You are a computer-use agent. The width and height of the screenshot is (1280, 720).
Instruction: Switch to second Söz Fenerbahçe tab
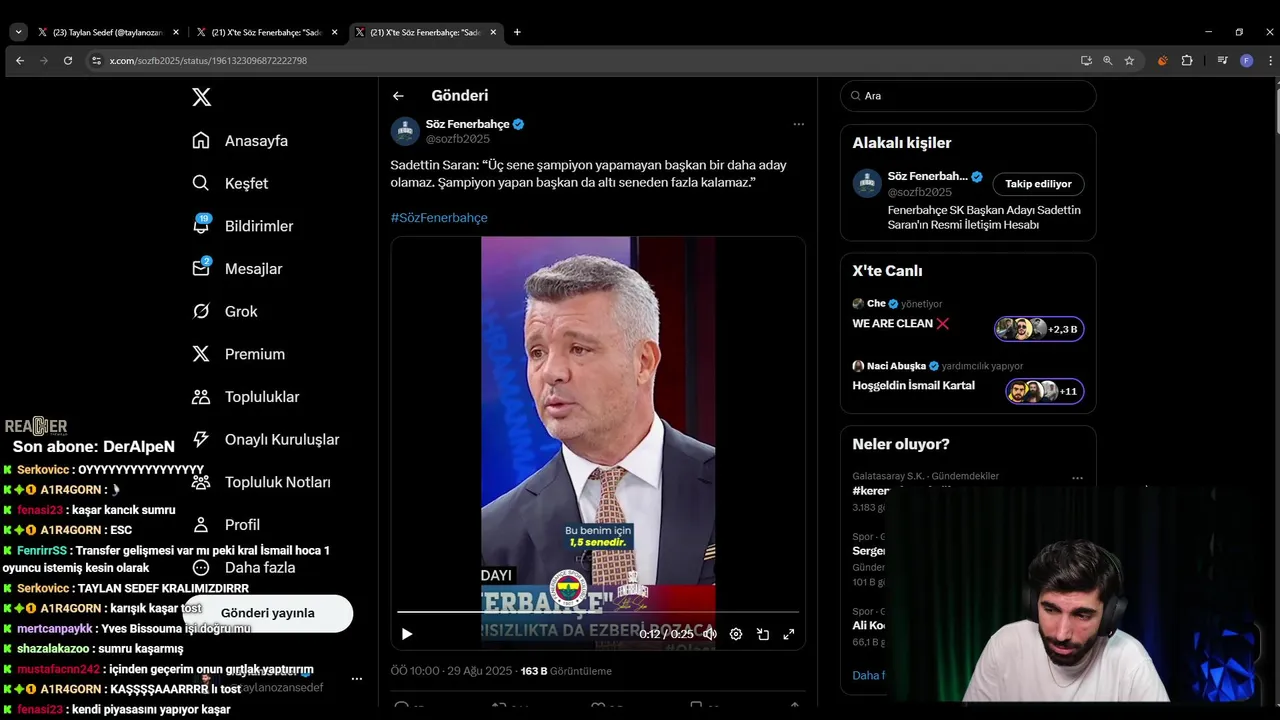[x=266, y=32]
